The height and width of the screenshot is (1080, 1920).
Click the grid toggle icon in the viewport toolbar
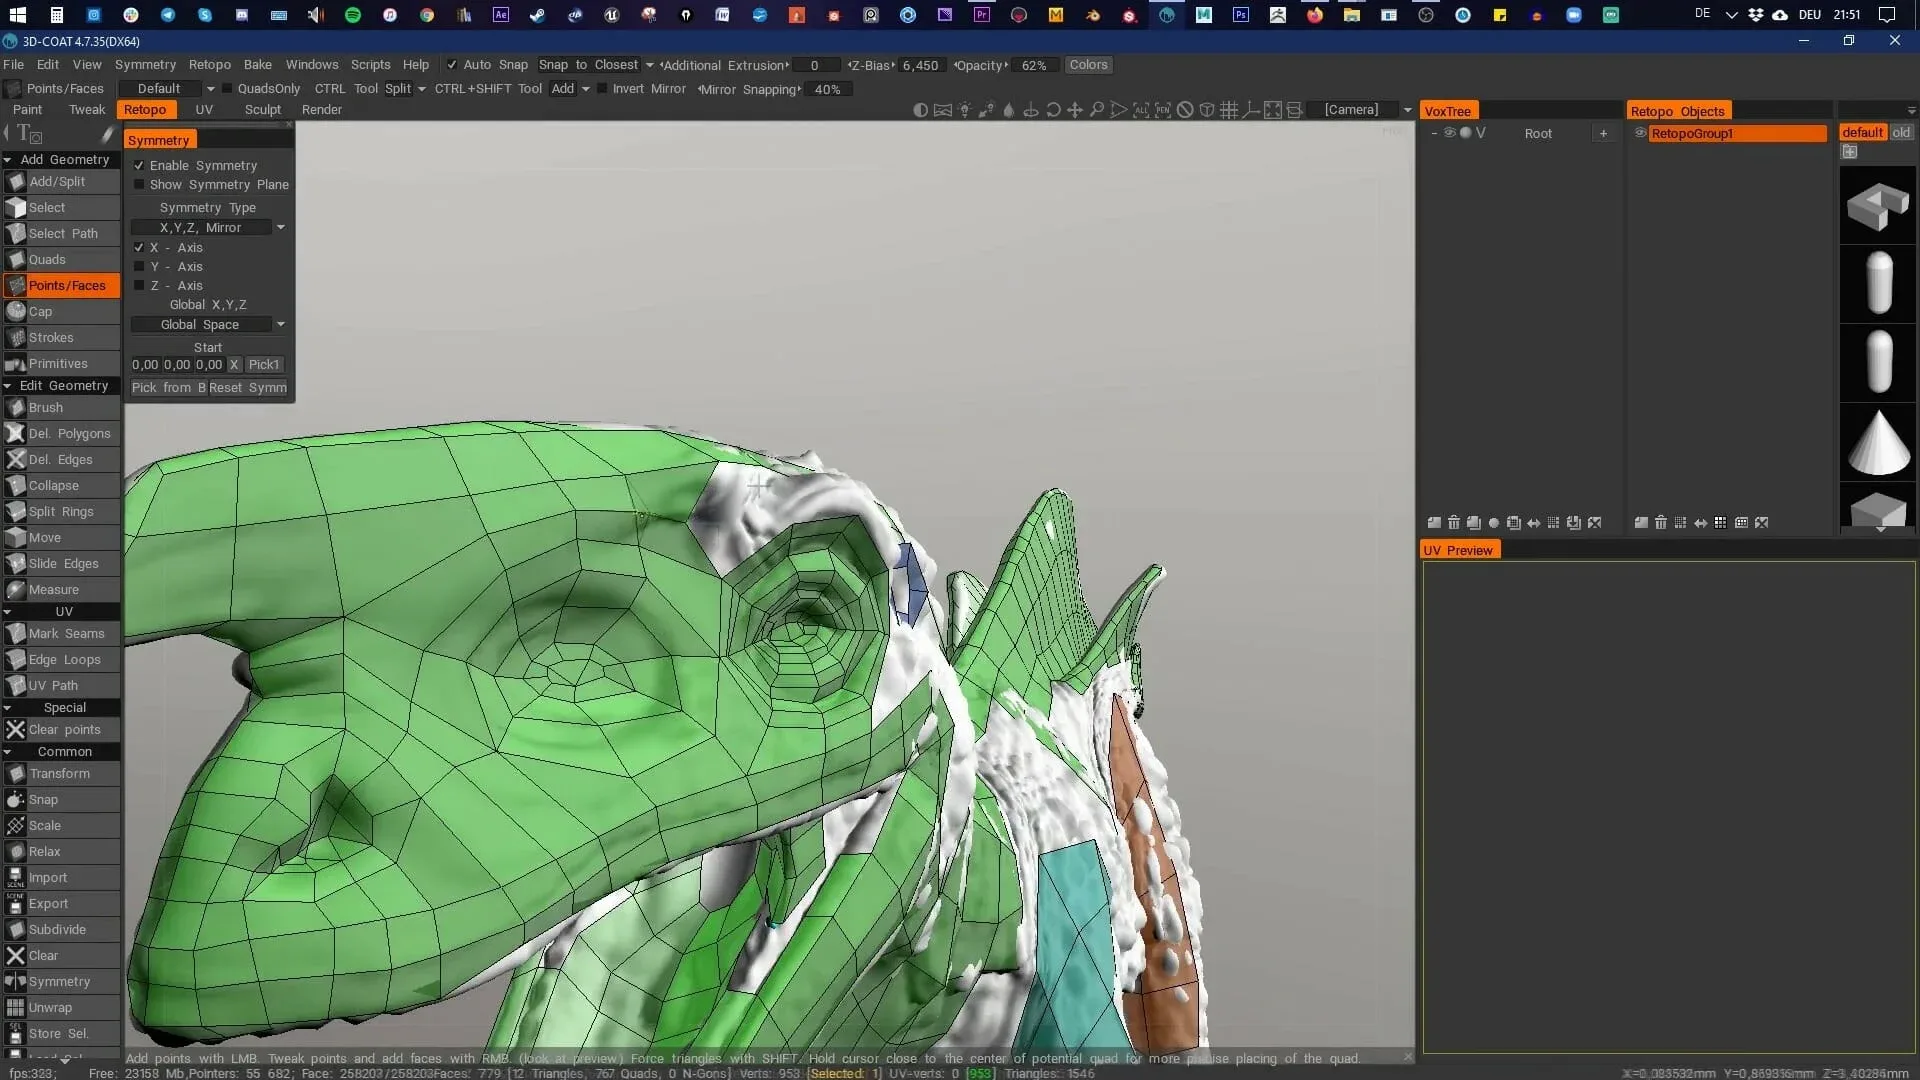[x=1229, y=110]
